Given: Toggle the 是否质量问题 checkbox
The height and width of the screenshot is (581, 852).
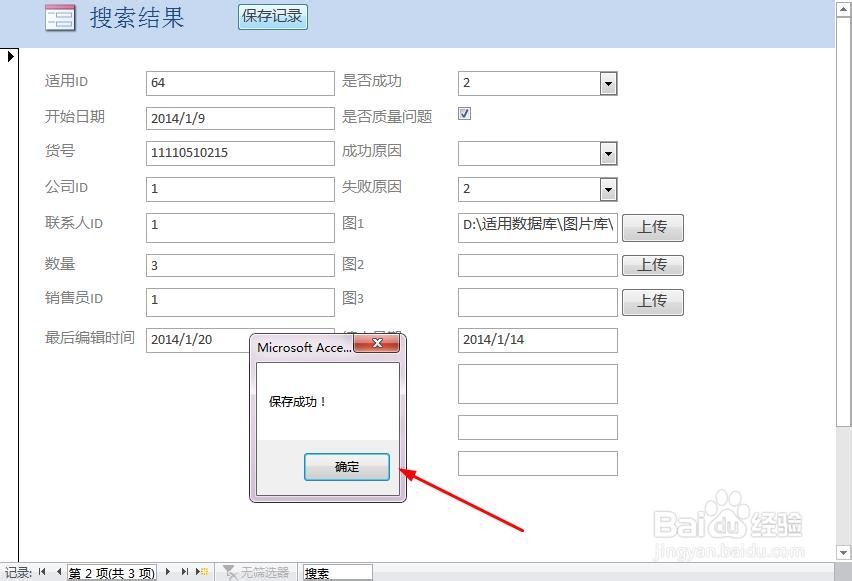Looking at the screenshot, I should click(465, 114).
